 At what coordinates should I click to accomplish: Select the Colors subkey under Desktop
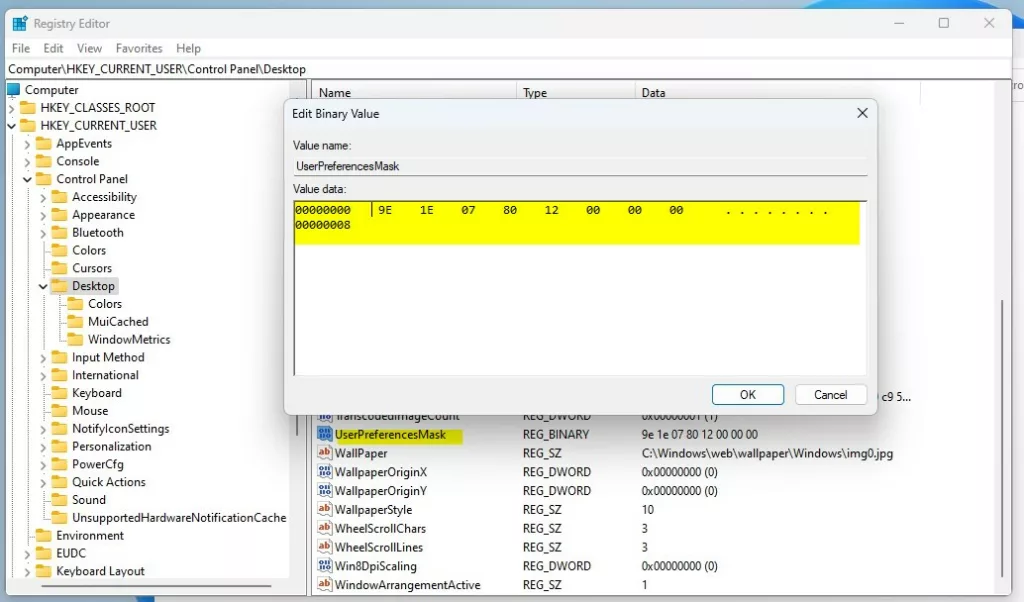[x=104, y=304]
